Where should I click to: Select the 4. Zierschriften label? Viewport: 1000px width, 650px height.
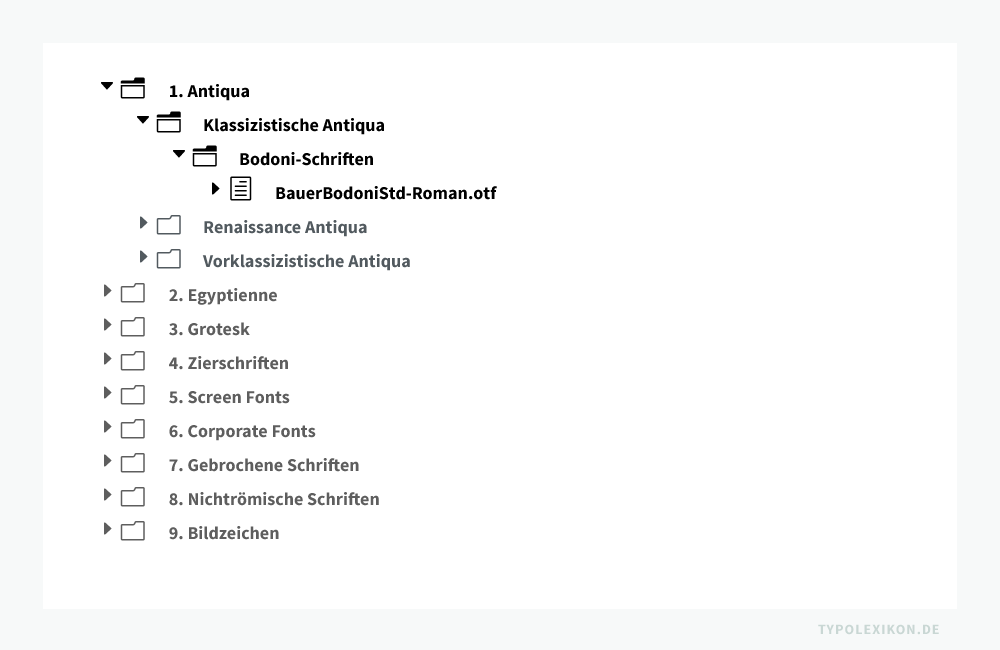point(228,363)
